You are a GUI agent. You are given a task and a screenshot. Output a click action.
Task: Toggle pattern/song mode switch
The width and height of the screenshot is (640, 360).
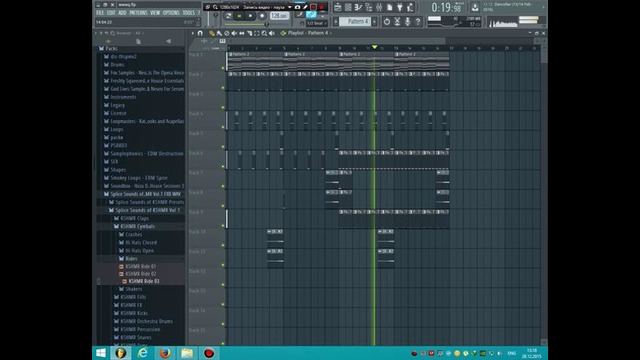click(x=228, y=16)
